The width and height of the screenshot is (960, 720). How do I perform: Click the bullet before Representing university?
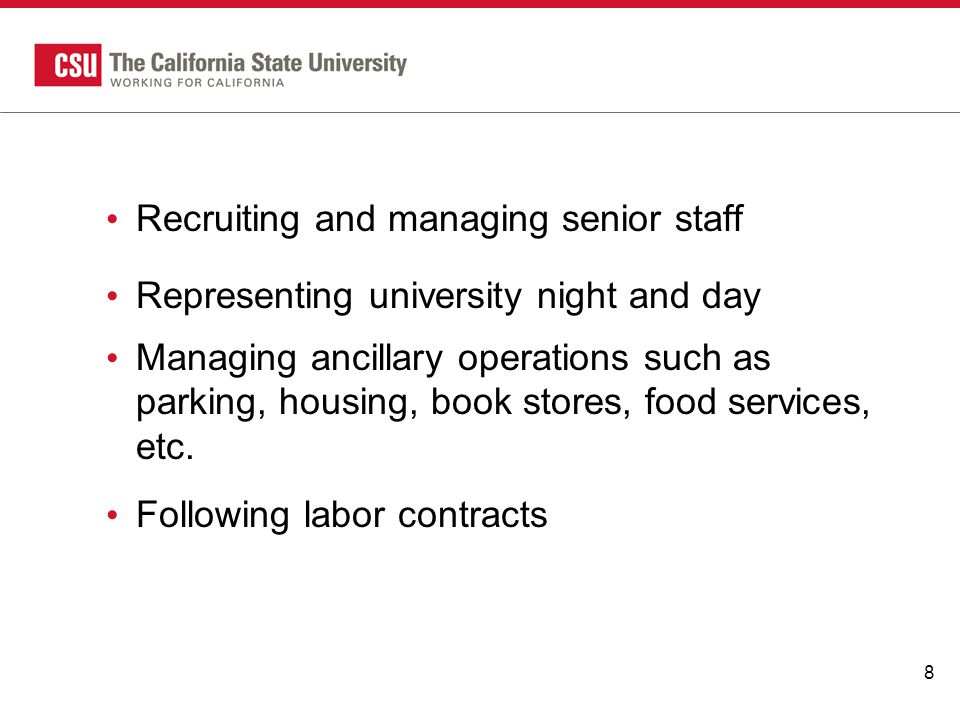[112, 296]
